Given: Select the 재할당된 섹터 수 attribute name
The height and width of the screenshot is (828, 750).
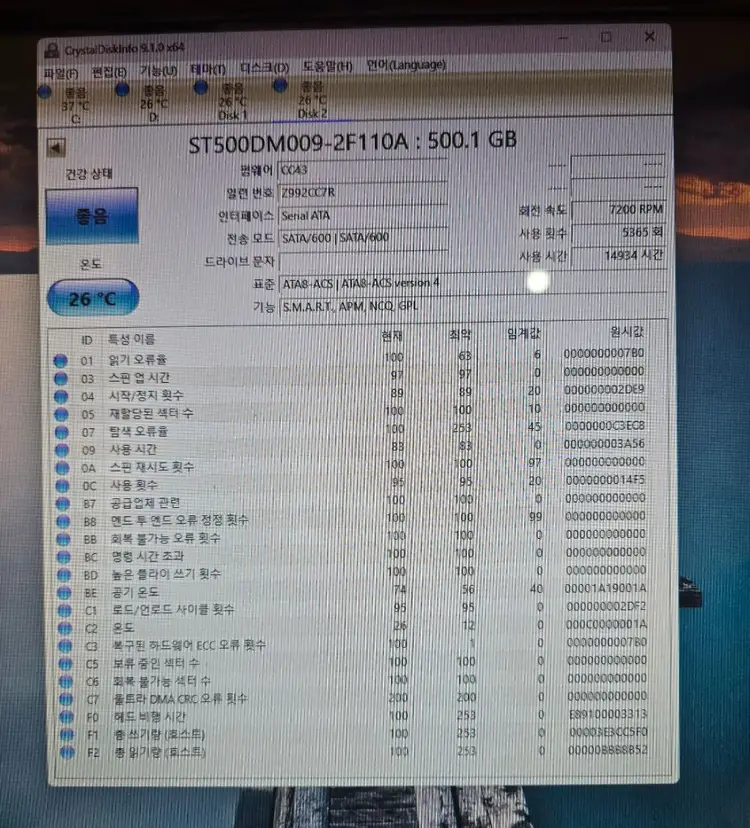Looking at the screenshot, I should [151, 413].
